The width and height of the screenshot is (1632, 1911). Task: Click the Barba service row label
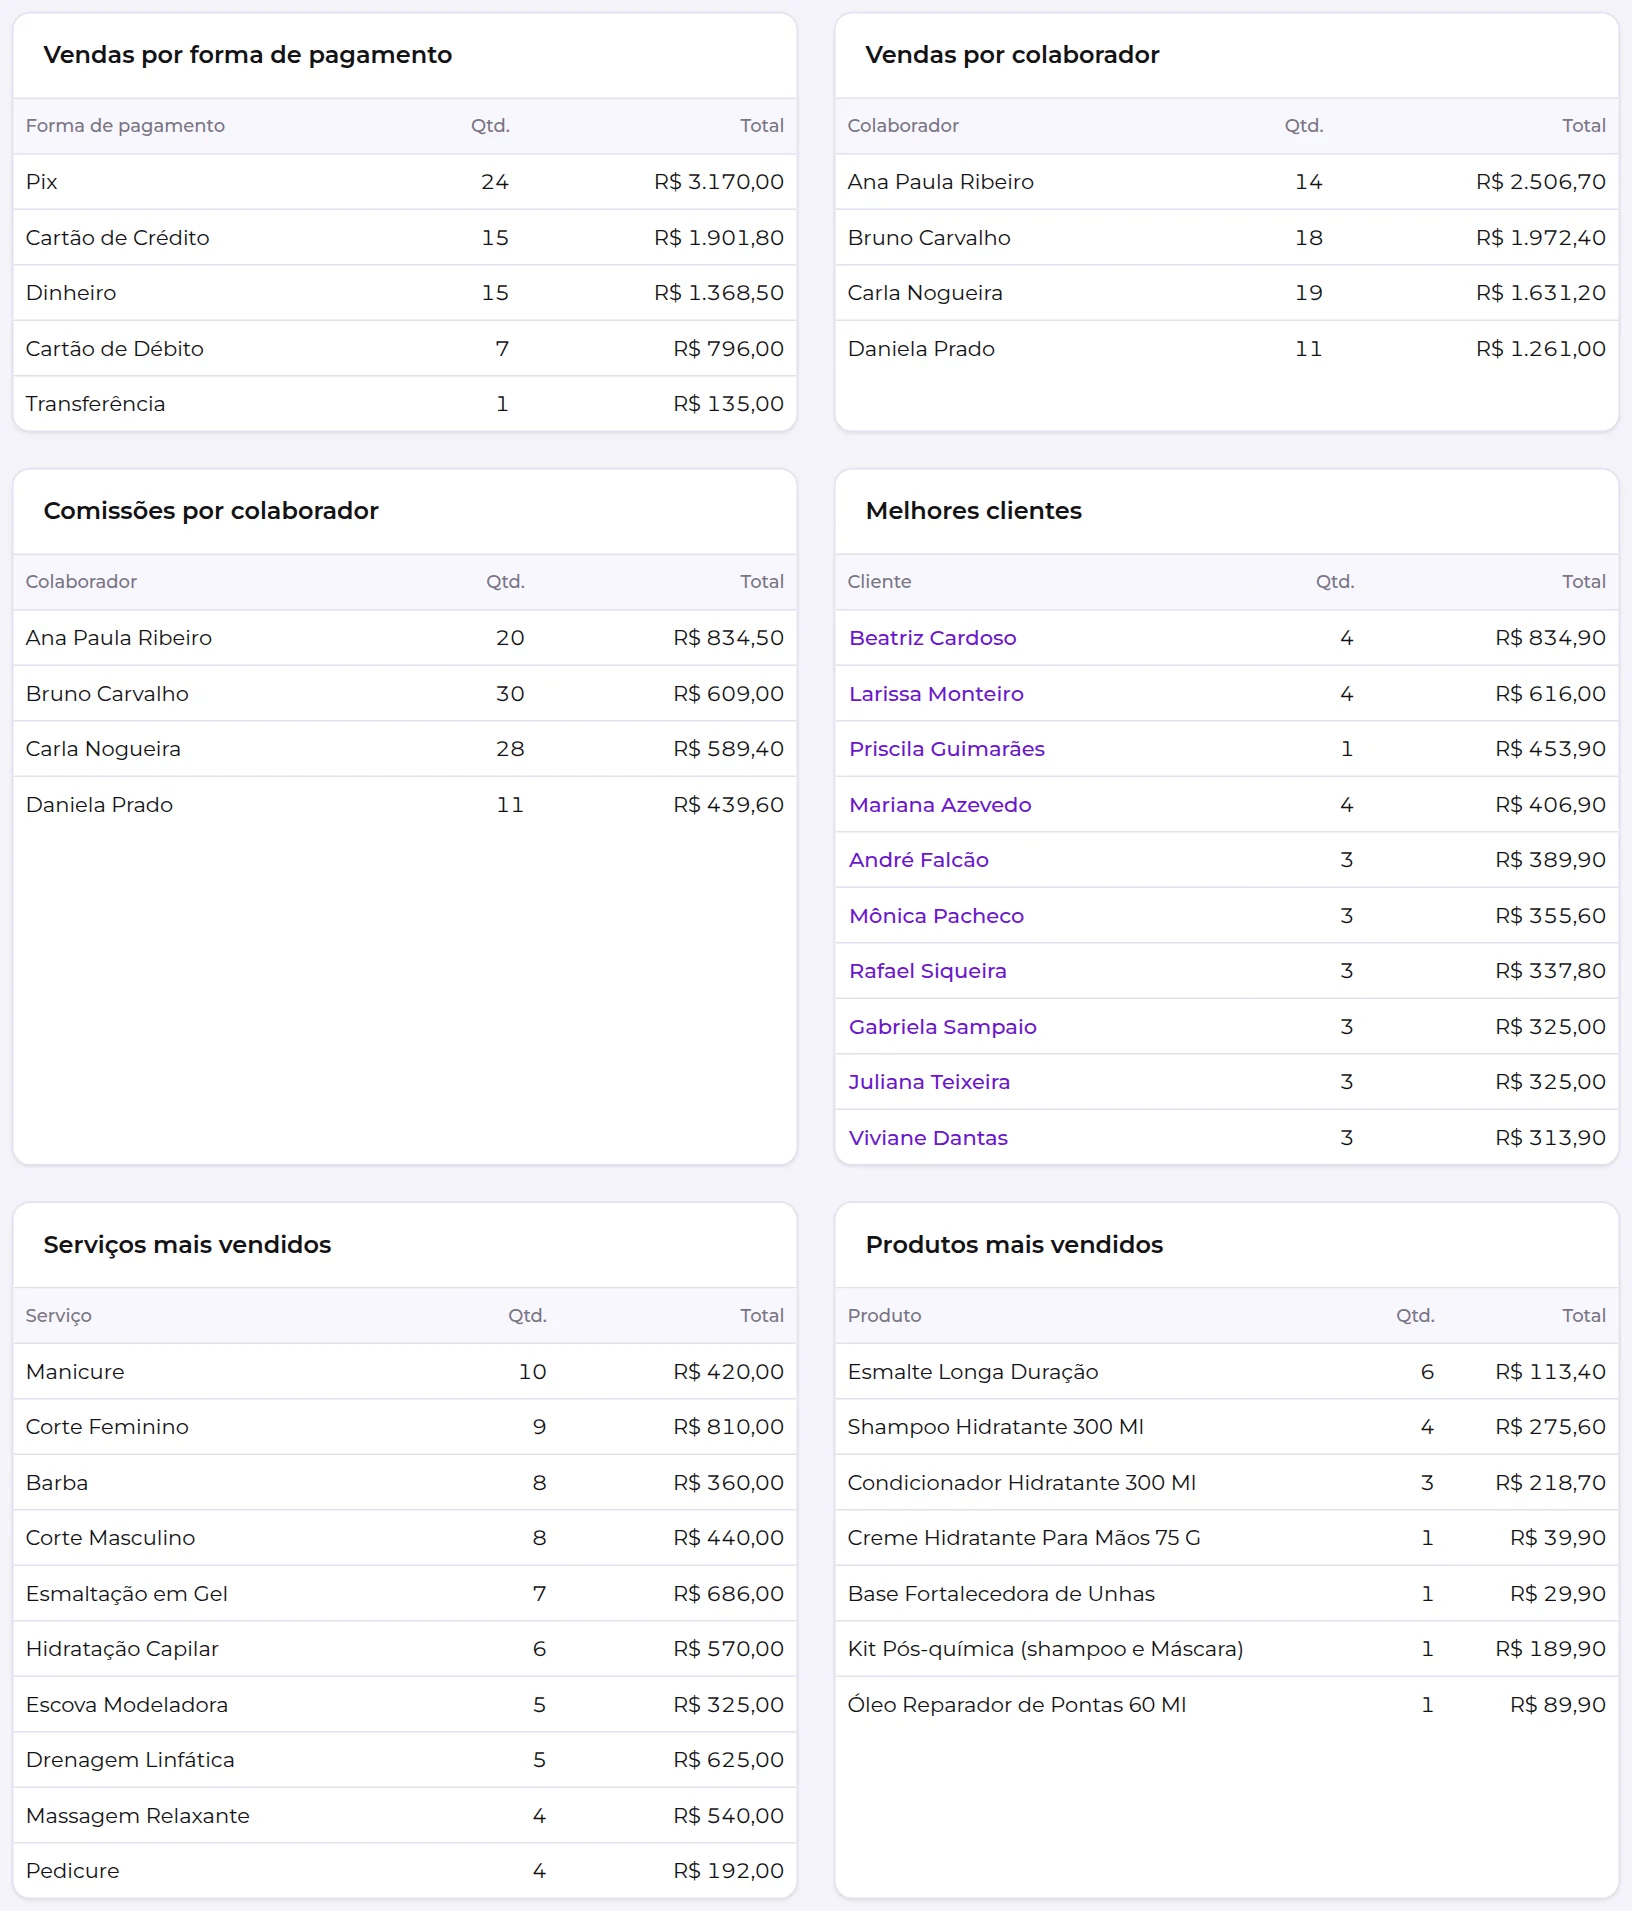57,1483
